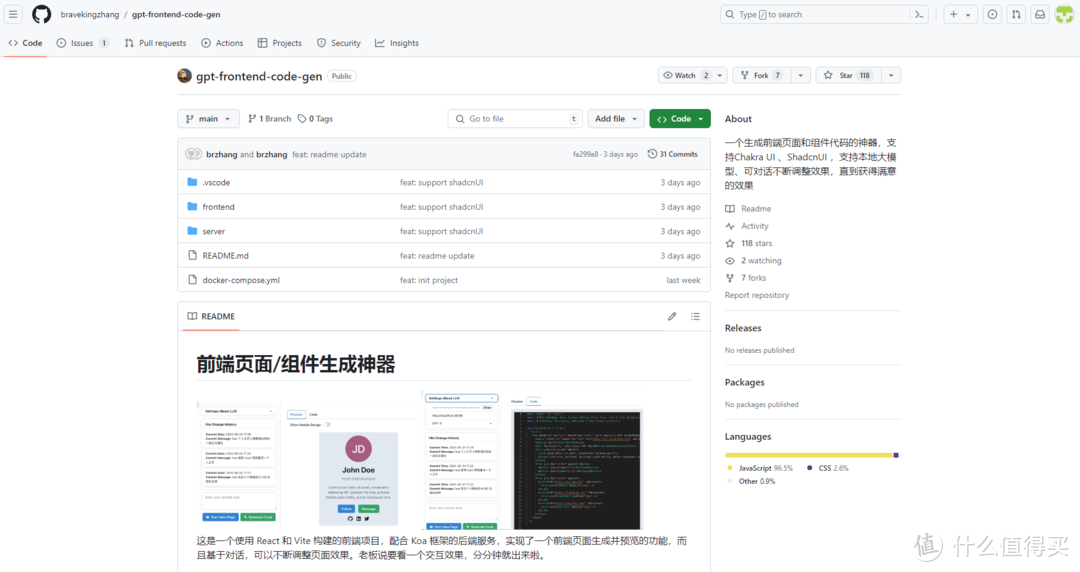Open the main branch selector dropdown
The height and width of the screenshot is (572, 1080).
point(208,119)
